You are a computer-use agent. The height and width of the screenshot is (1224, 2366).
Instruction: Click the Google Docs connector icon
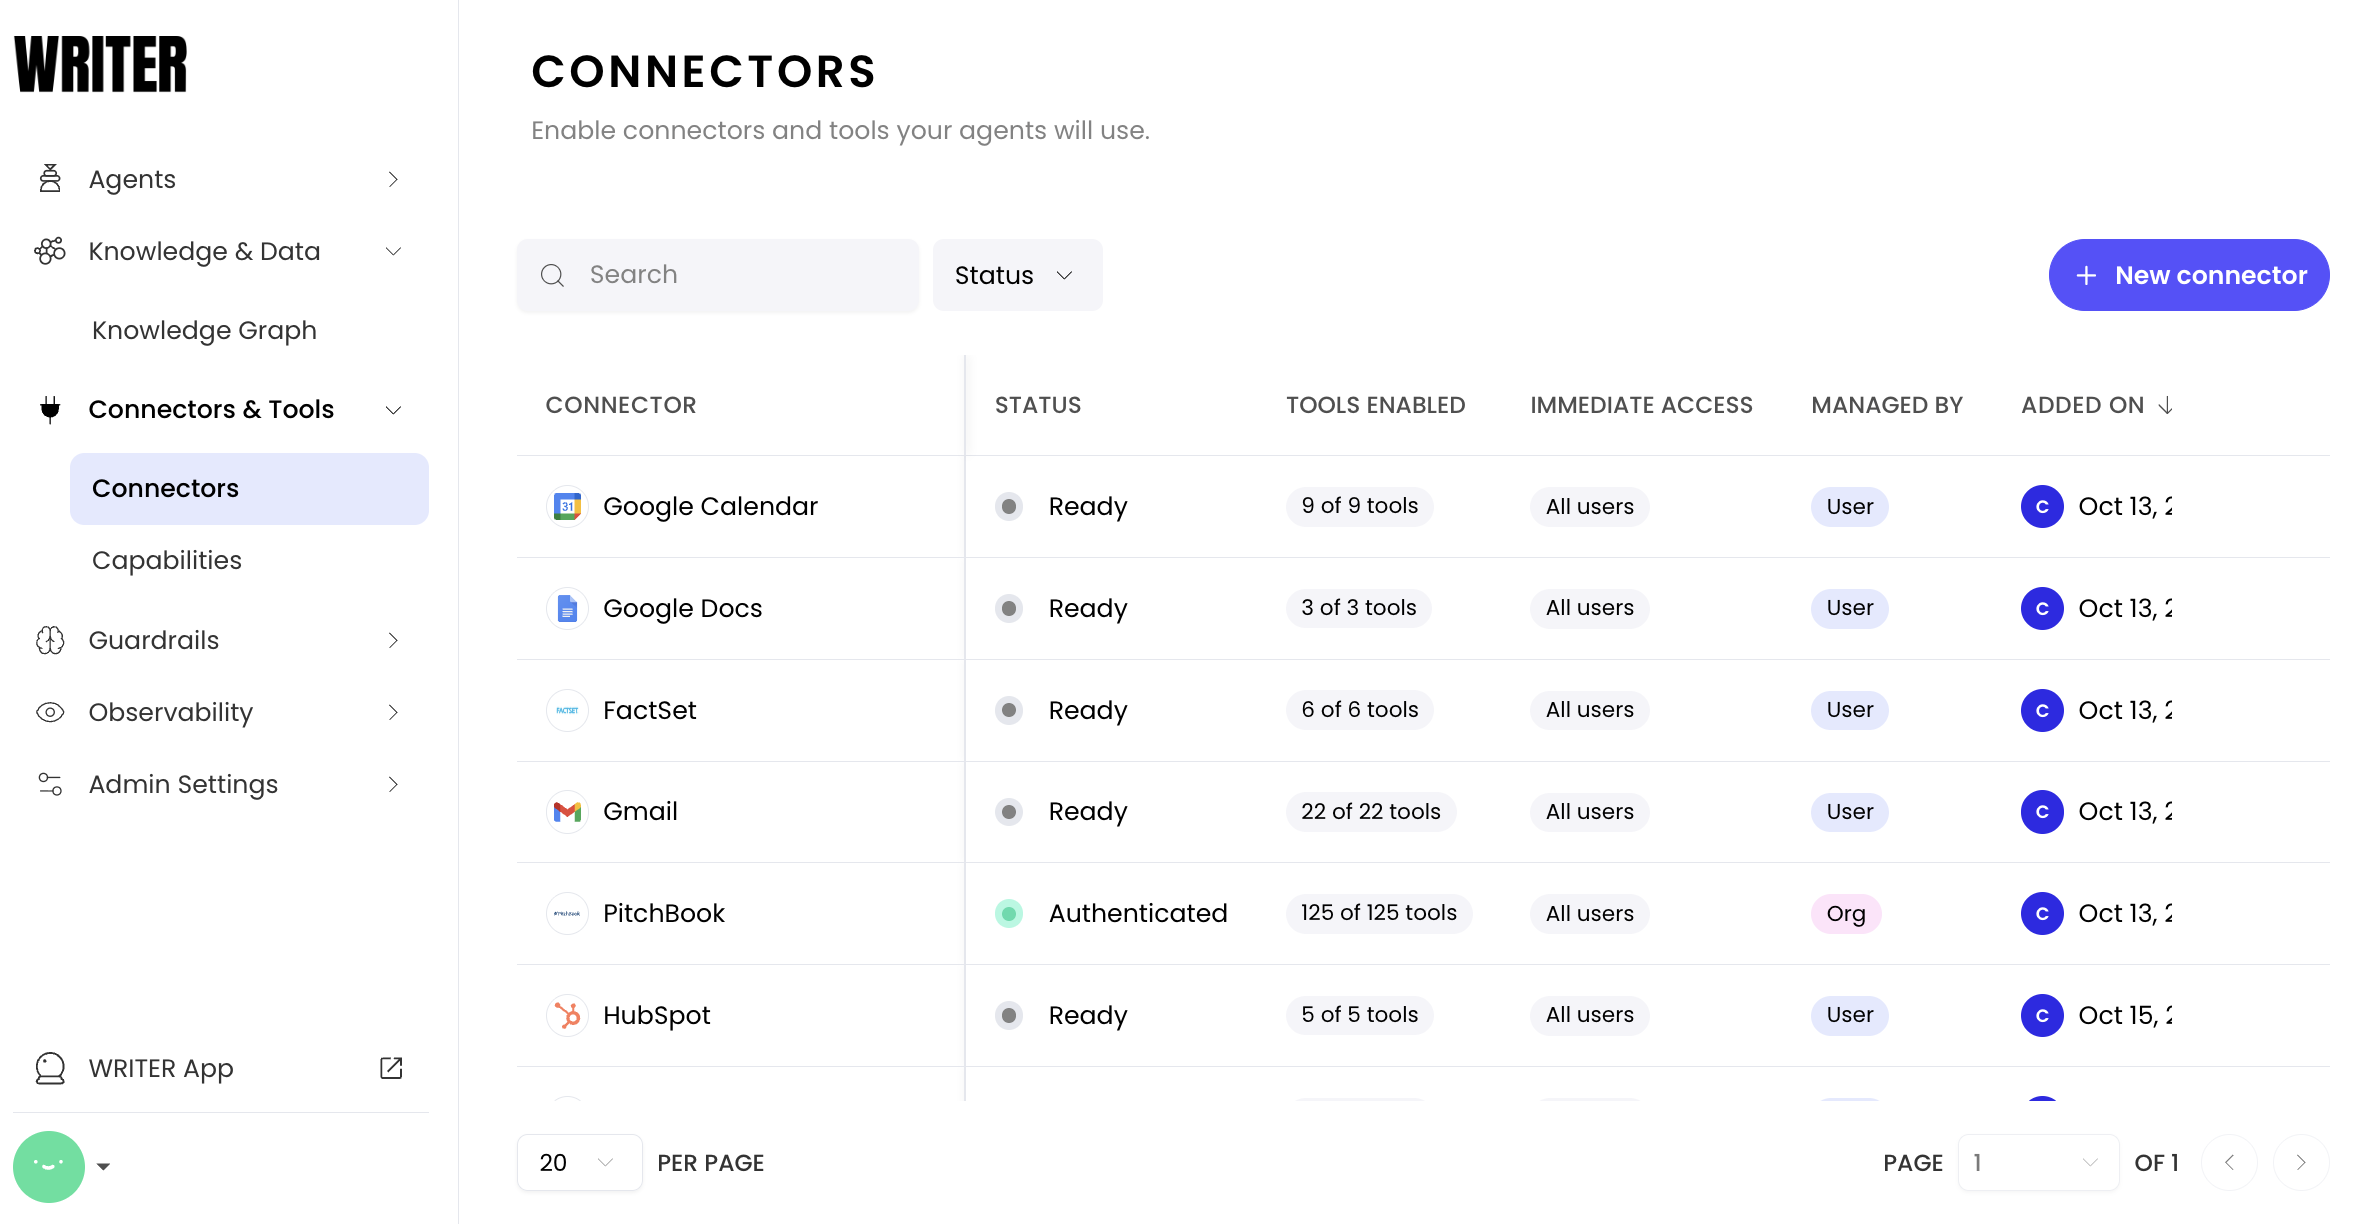pos(567,608)
